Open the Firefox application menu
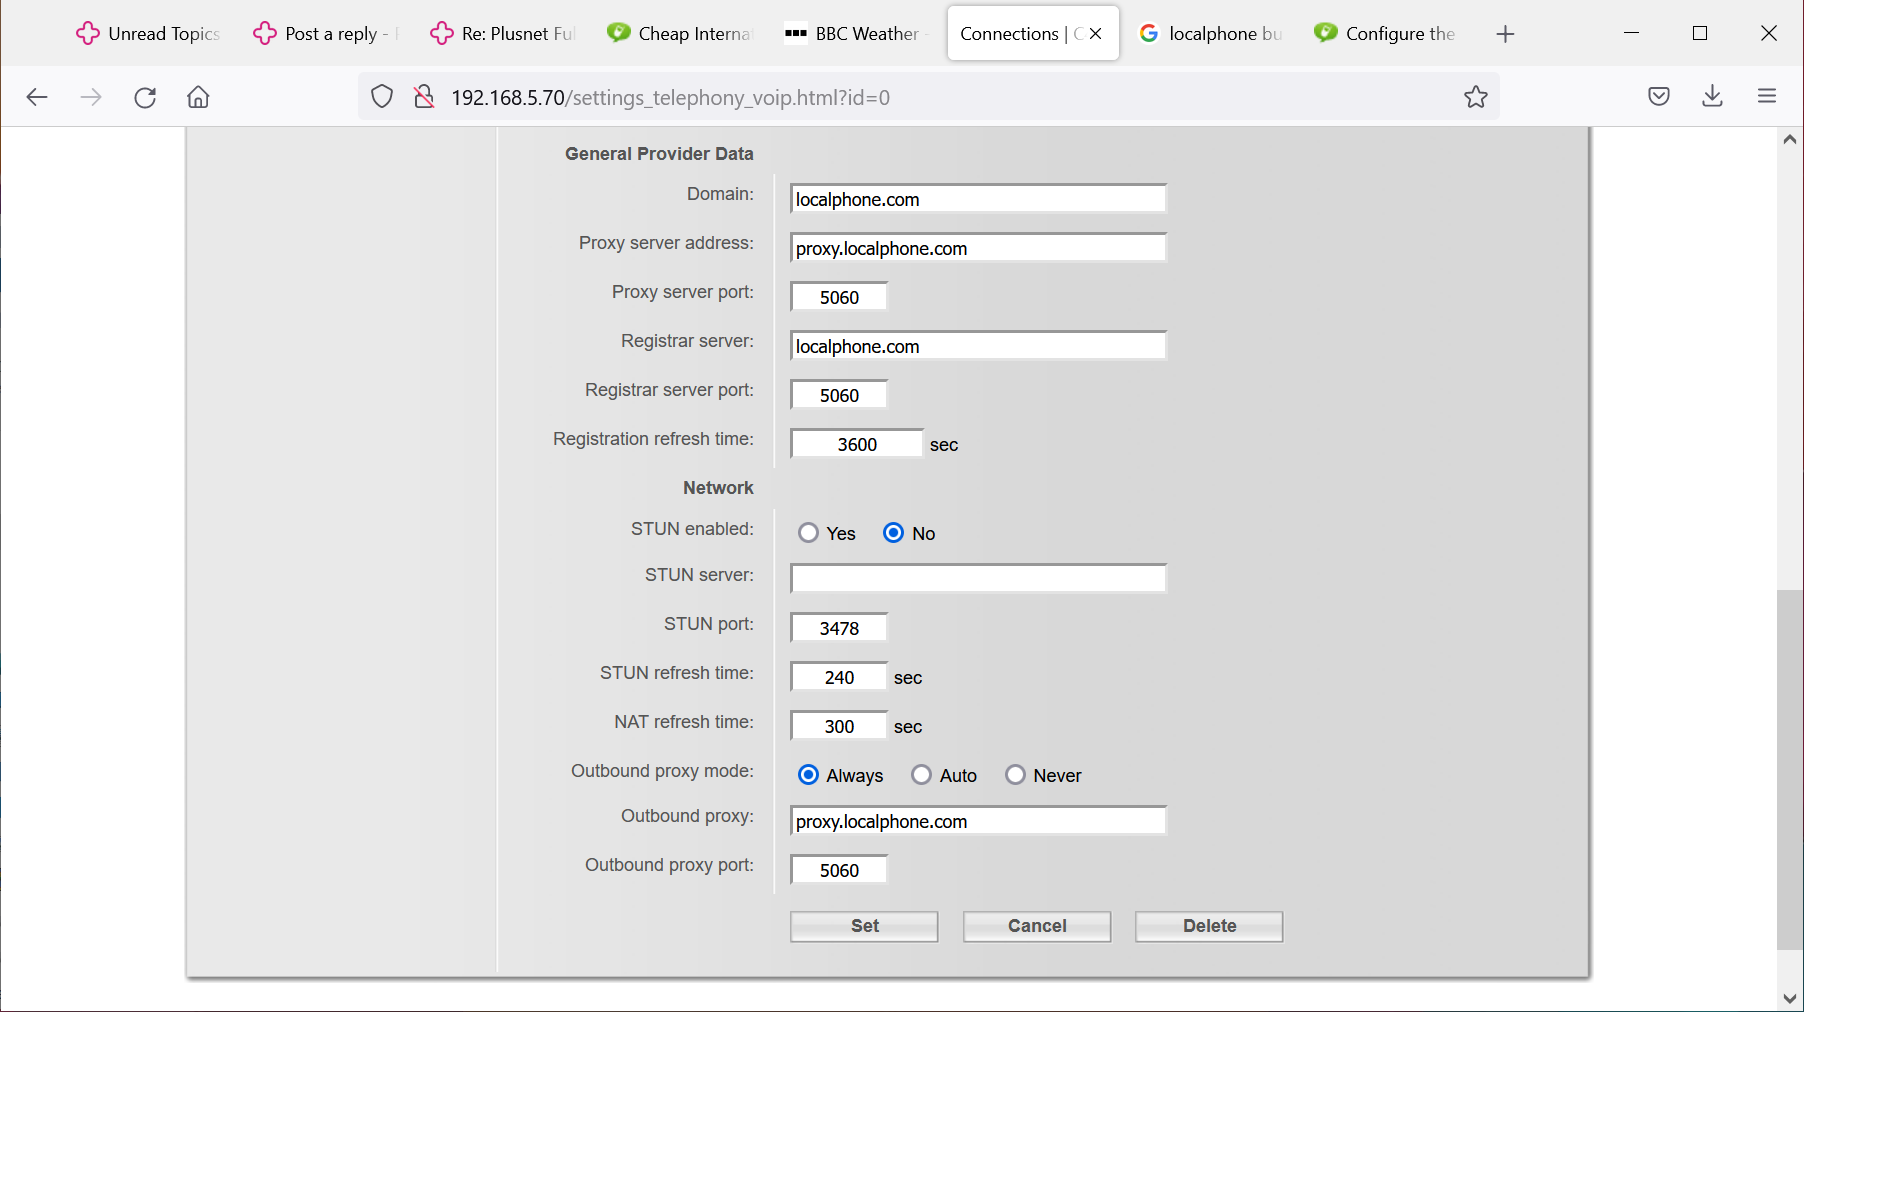The height and width of the screenshot is (1188, 1880). [x=1766, y=96]
